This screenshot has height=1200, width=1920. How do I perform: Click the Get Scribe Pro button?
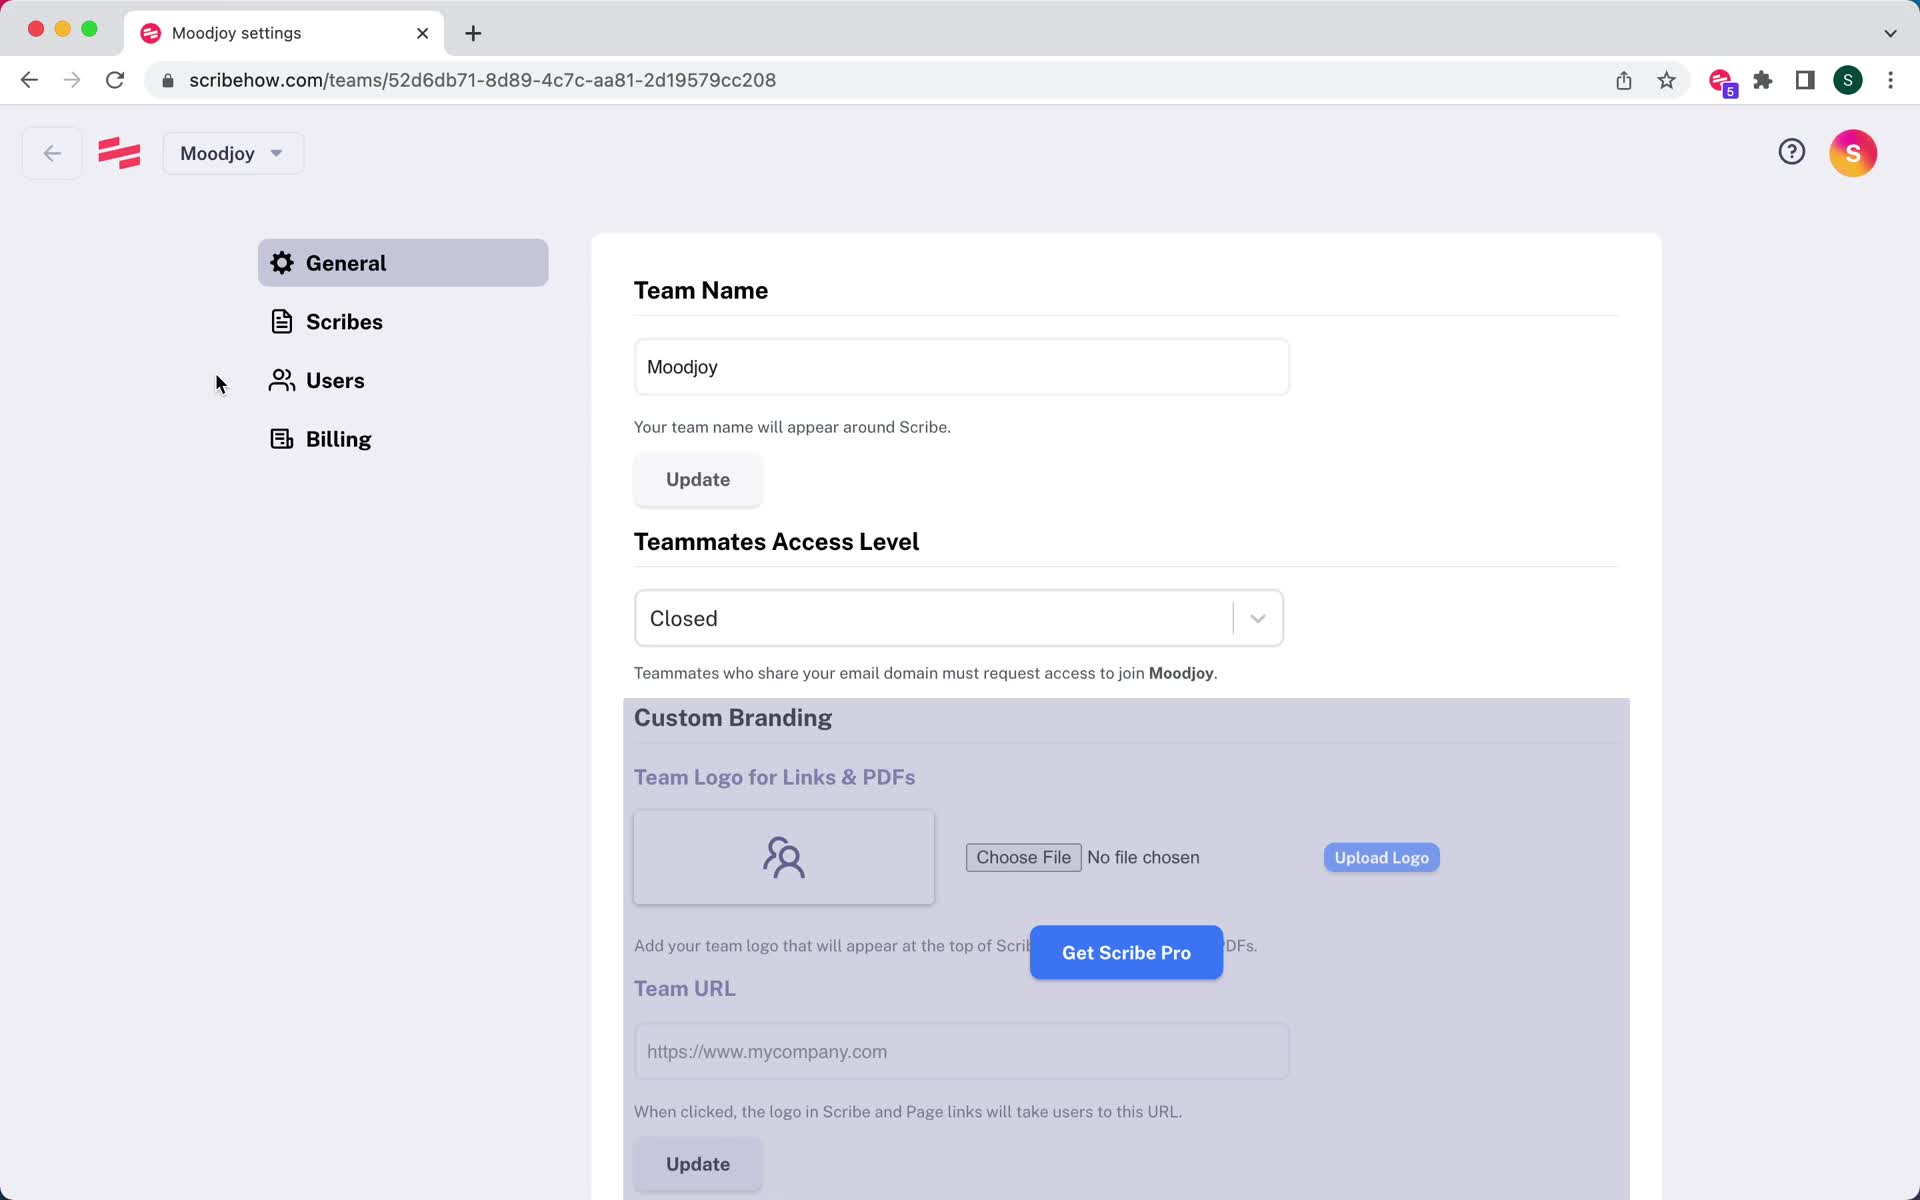[1127, 953]
